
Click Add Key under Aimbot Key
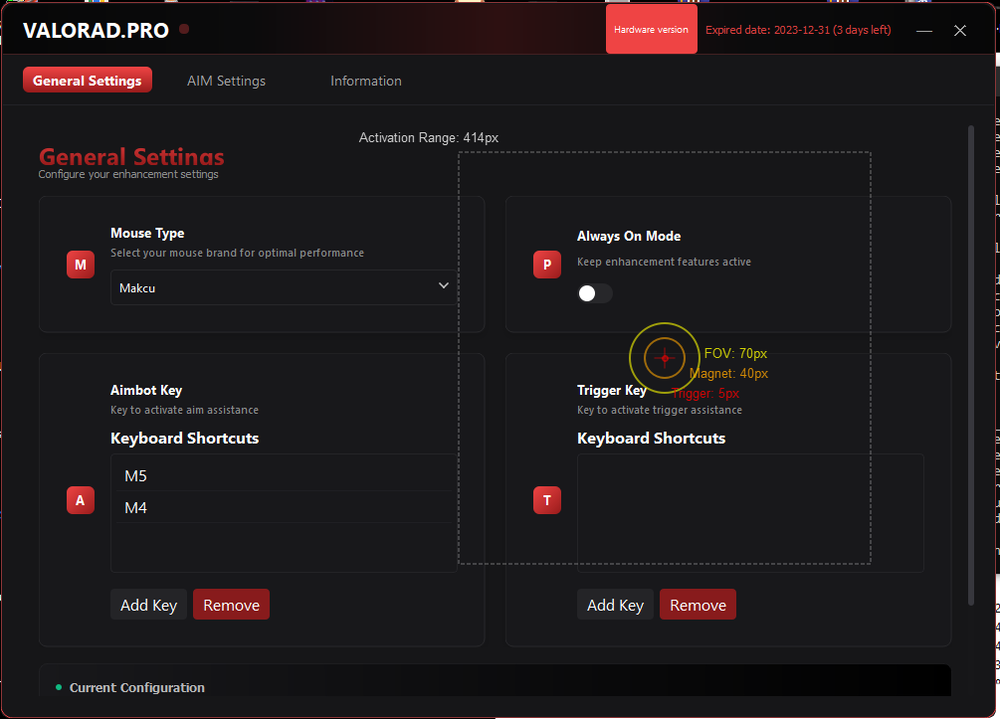coord(148,605)
